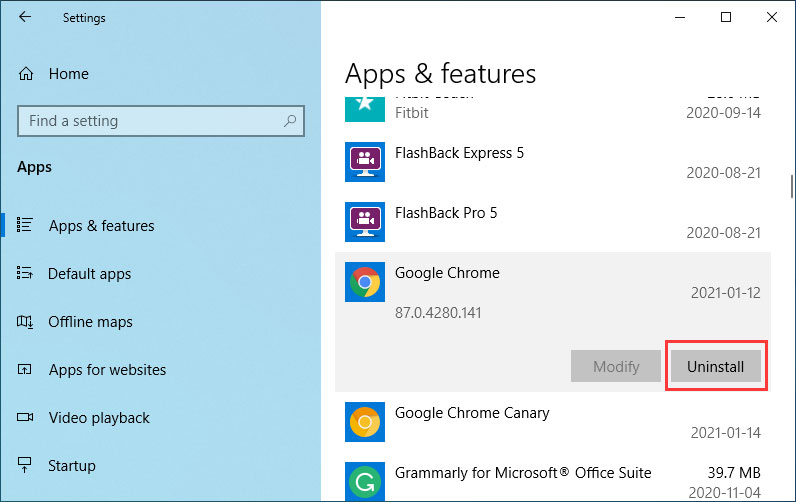Image resolution: width=796 pixels, height=502 pixels.
Task: Click Chrome version 87.0.4280.141
Action: pos(438,312)
